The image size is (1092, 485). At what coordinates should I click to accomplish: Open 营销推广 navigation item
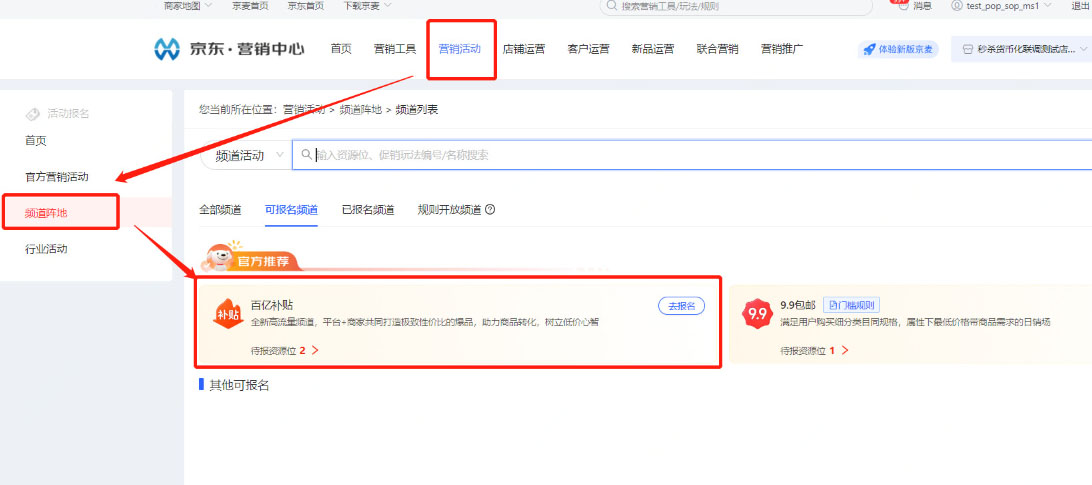(782, 49)
